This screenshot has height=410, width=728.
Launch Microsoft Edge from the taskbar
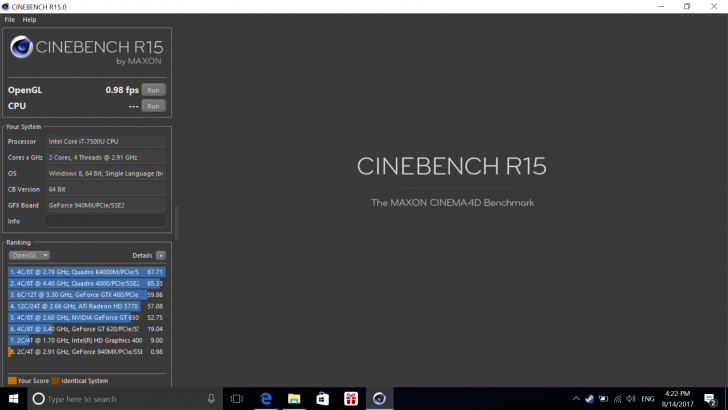(266, 398)
